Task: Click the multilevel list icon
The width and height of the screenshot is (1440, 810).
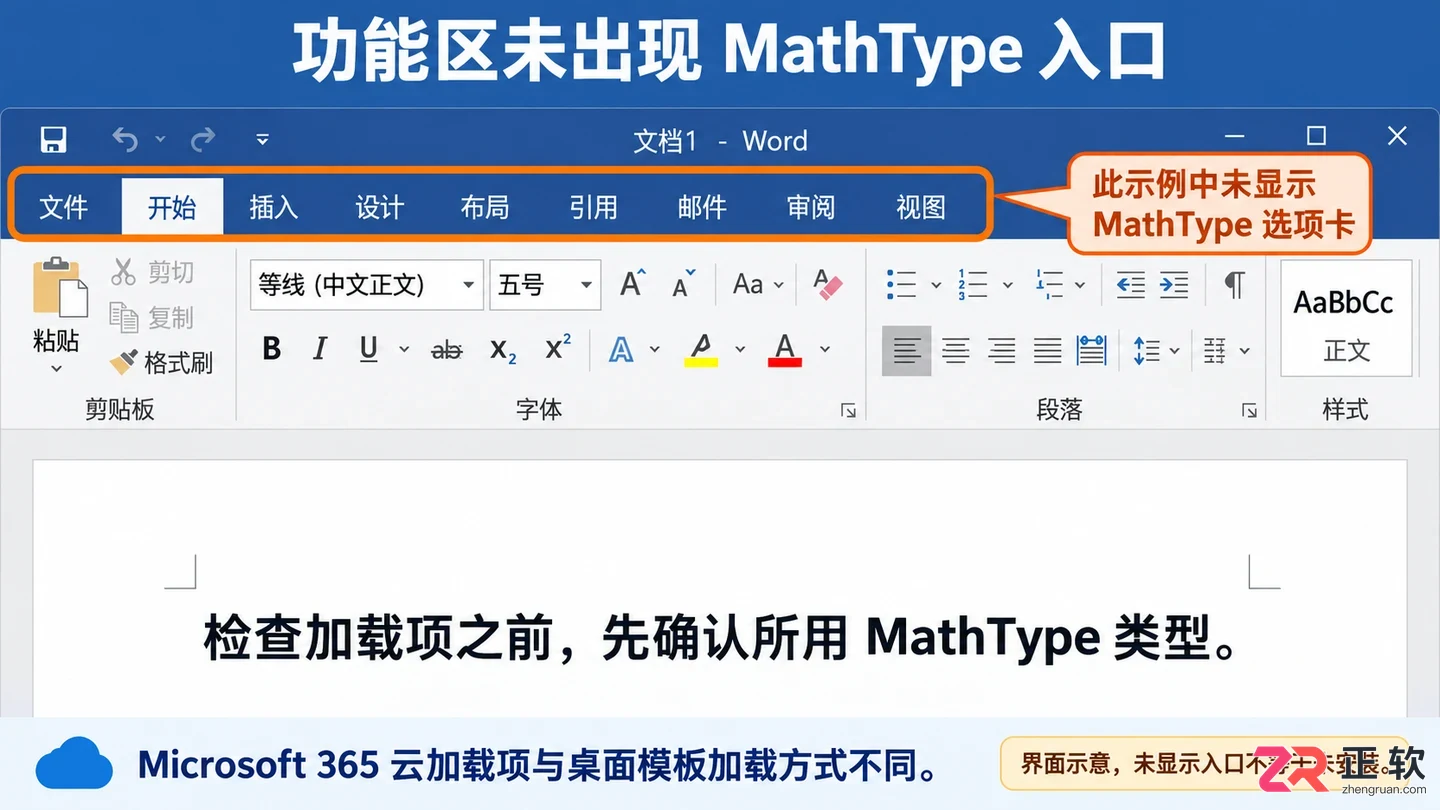Action: (1049, 285)
